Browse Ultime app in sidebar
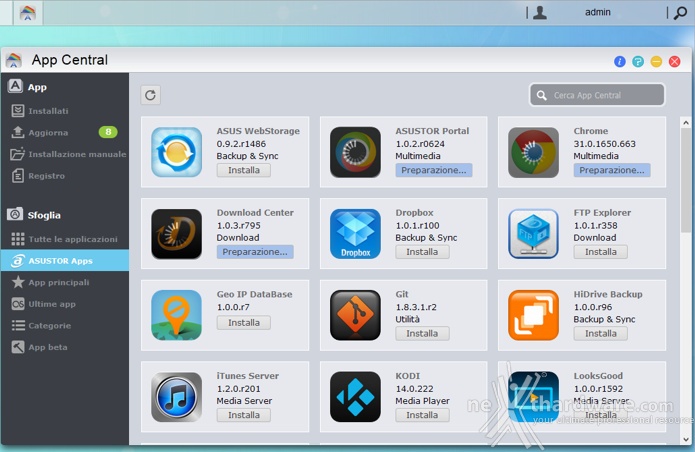 coord(43,304)
